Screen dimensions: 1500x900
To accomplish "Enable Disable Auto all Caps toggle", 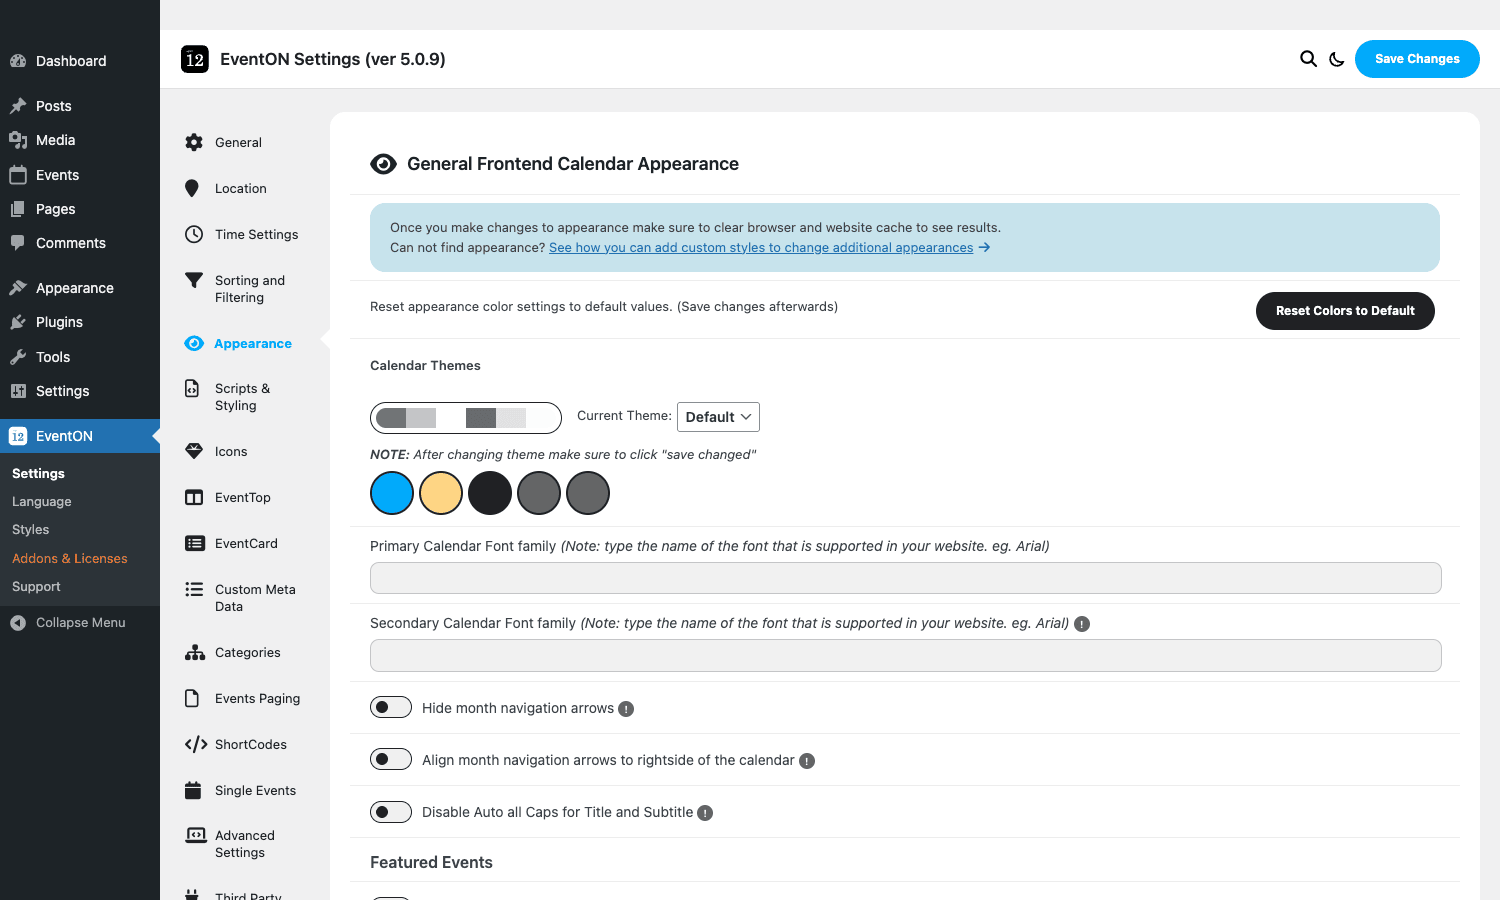I will click(391, 811).
